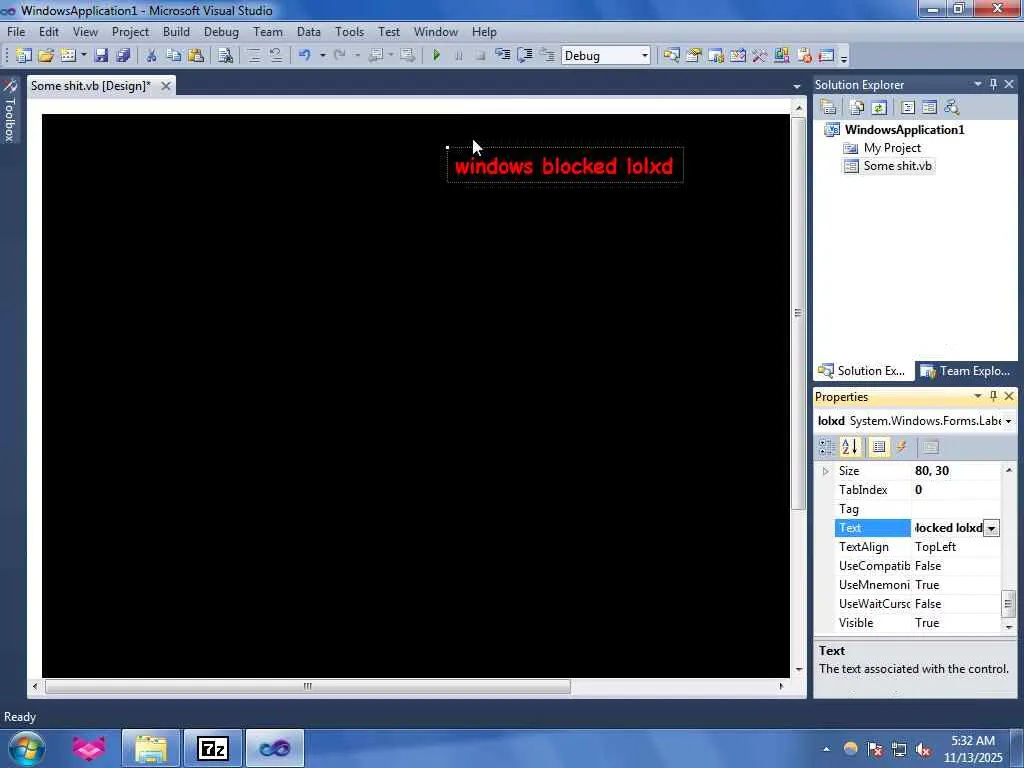Open the Debug menu
Viewport: 1024px width, 768px height.
click(x=221, y=31)
